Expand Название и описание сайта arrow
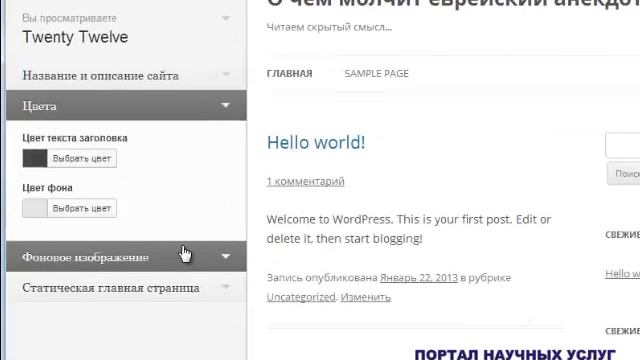Viewport: 640px width, 360px height. click(x=225, y=74)
